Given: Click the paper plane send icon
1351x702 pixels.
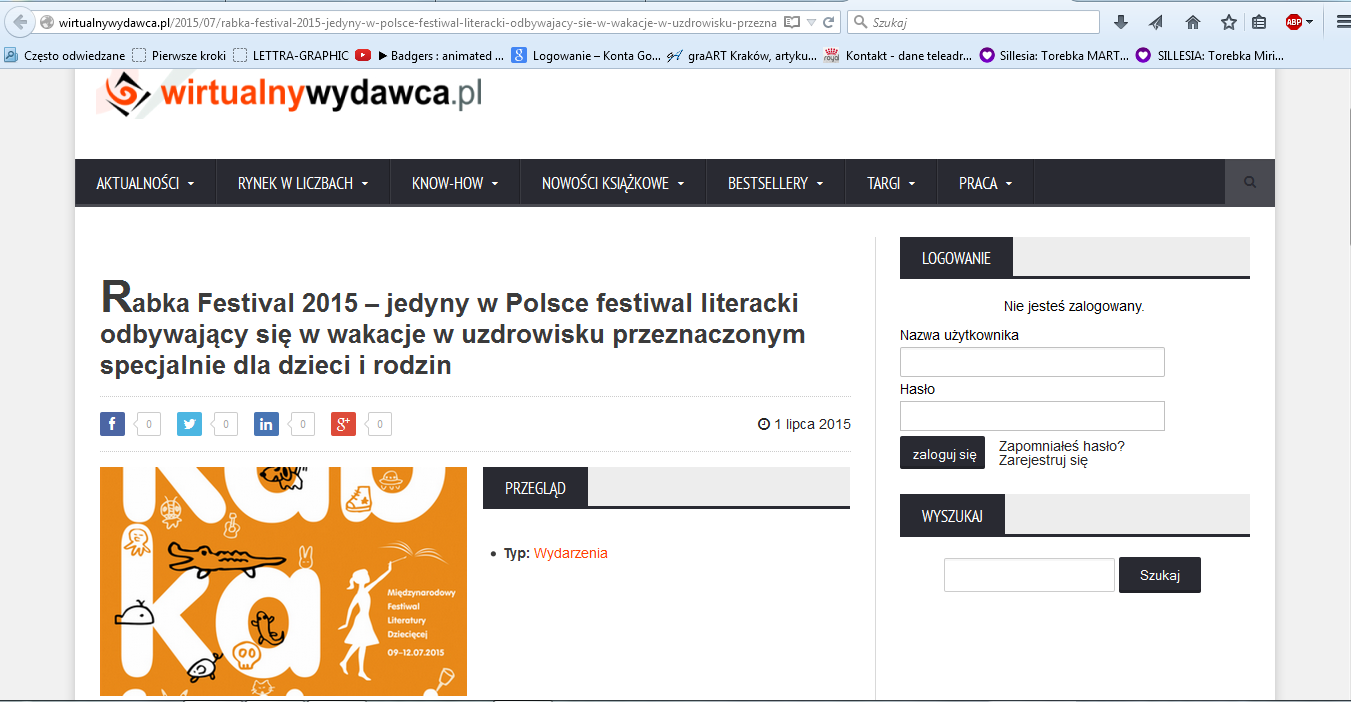Looking at the screenshot, I should point(1156,22).
